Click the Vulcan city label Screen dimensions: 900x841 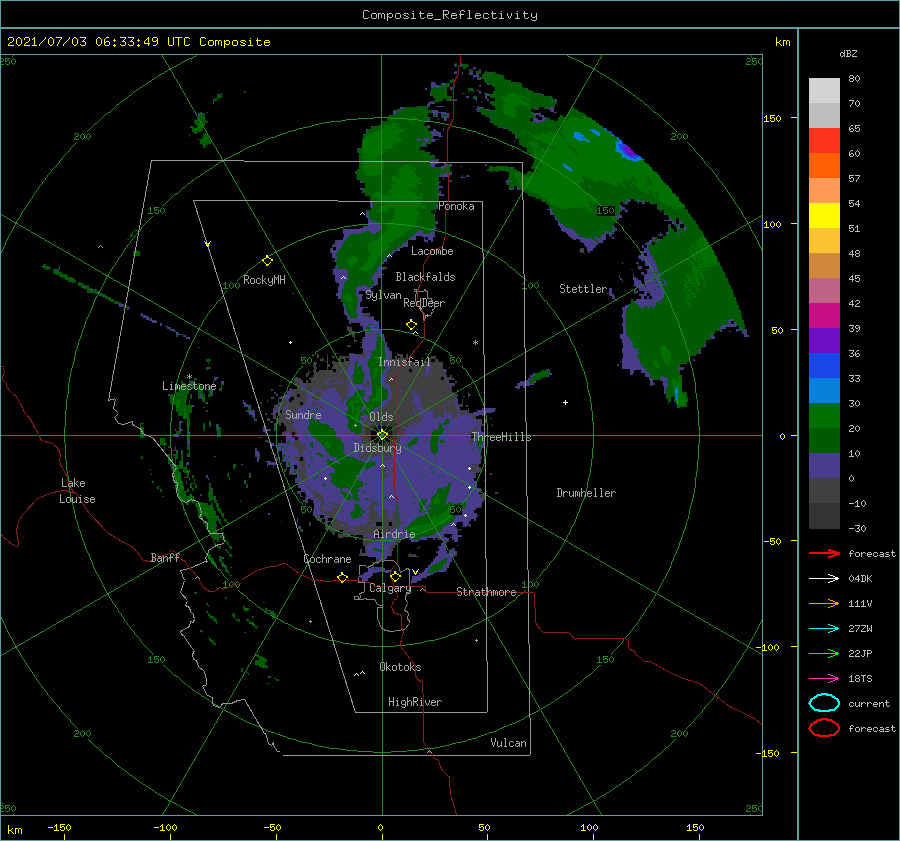508,743
